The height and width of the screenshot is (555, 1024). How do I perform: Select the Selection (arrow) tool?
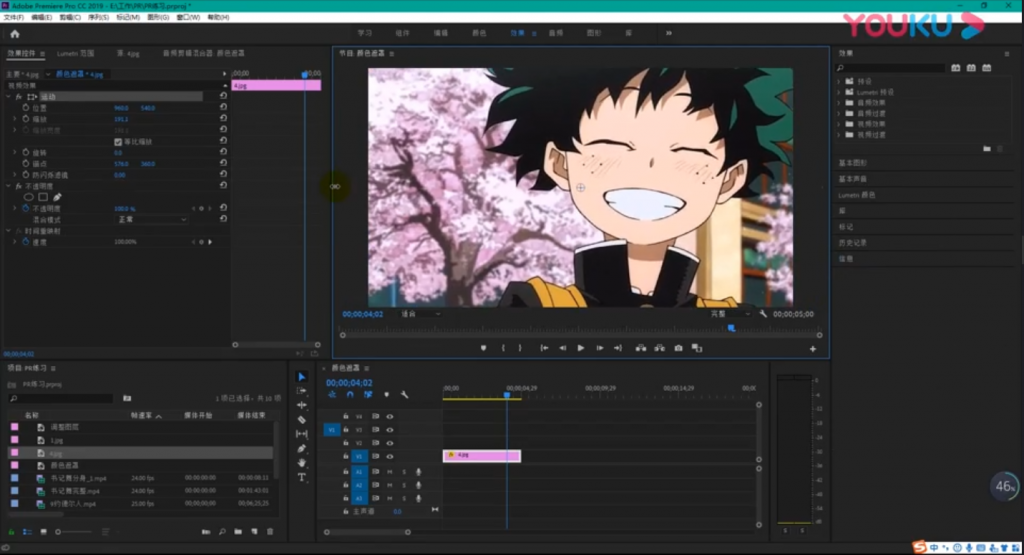click(302, 377)
